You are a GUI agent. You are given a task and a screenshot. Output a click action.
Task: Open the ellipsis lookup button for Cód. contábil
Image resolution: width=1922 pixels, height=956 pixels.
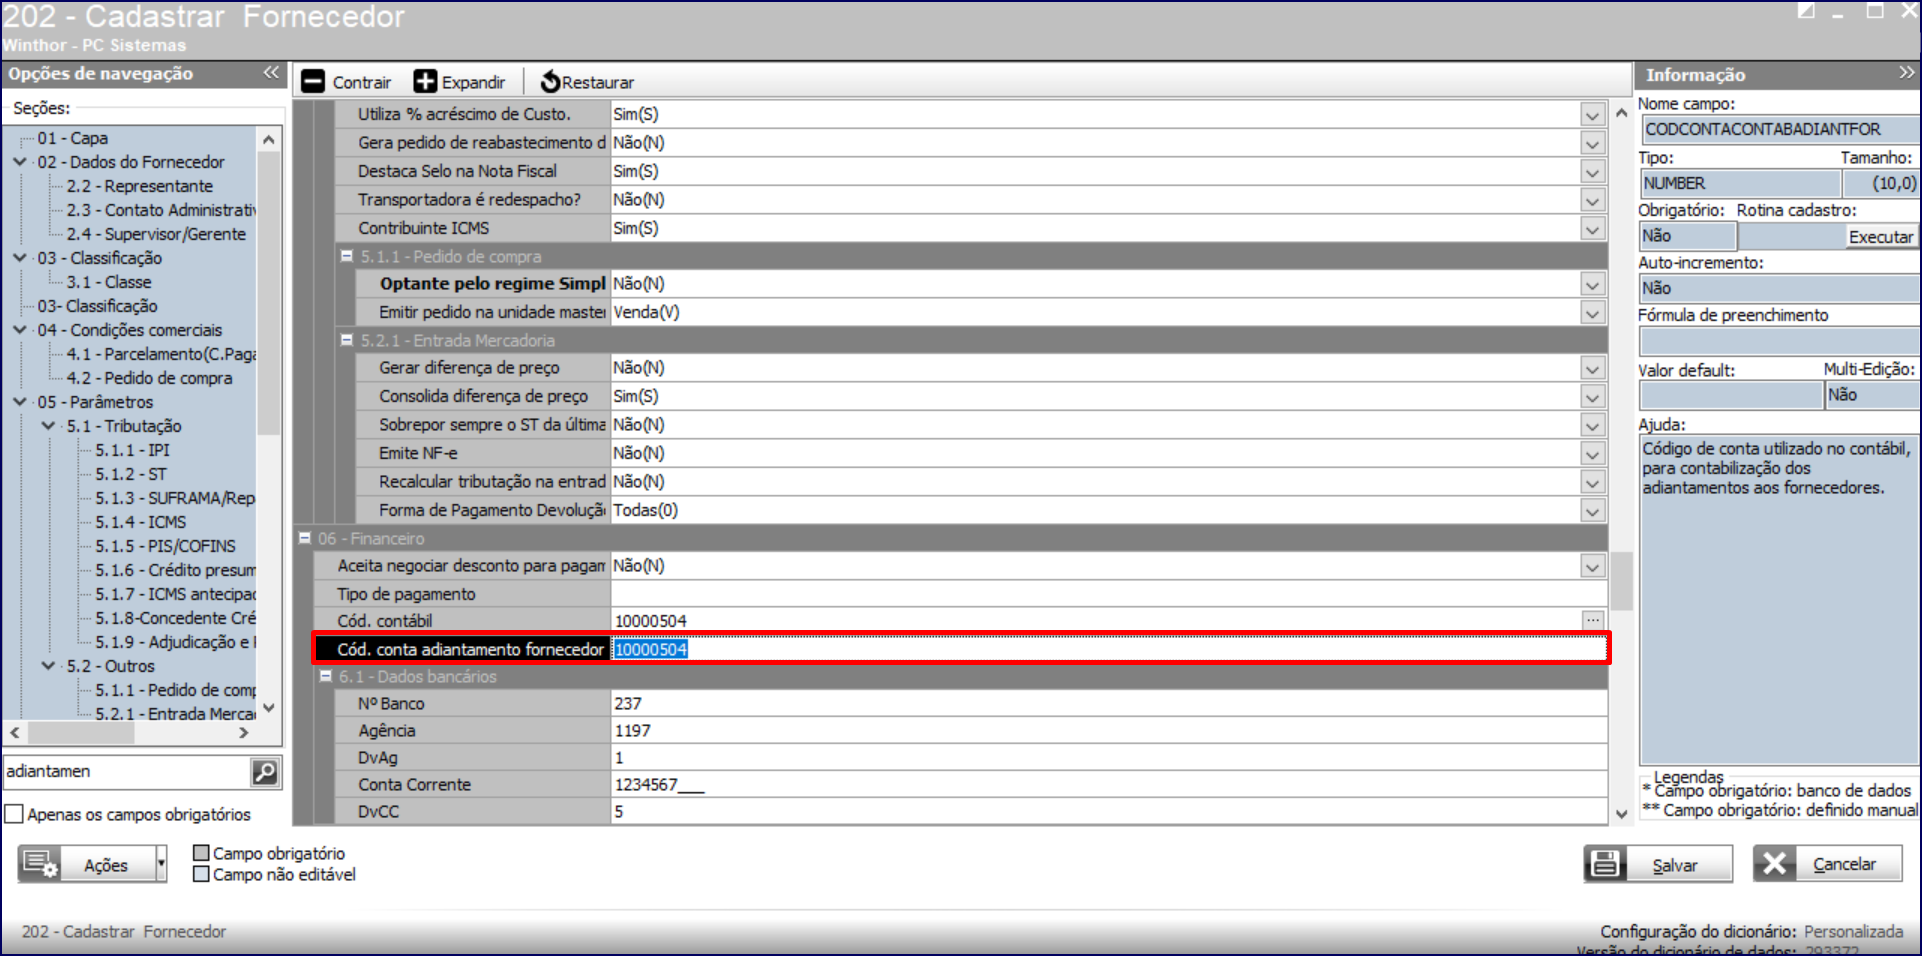1593,621
